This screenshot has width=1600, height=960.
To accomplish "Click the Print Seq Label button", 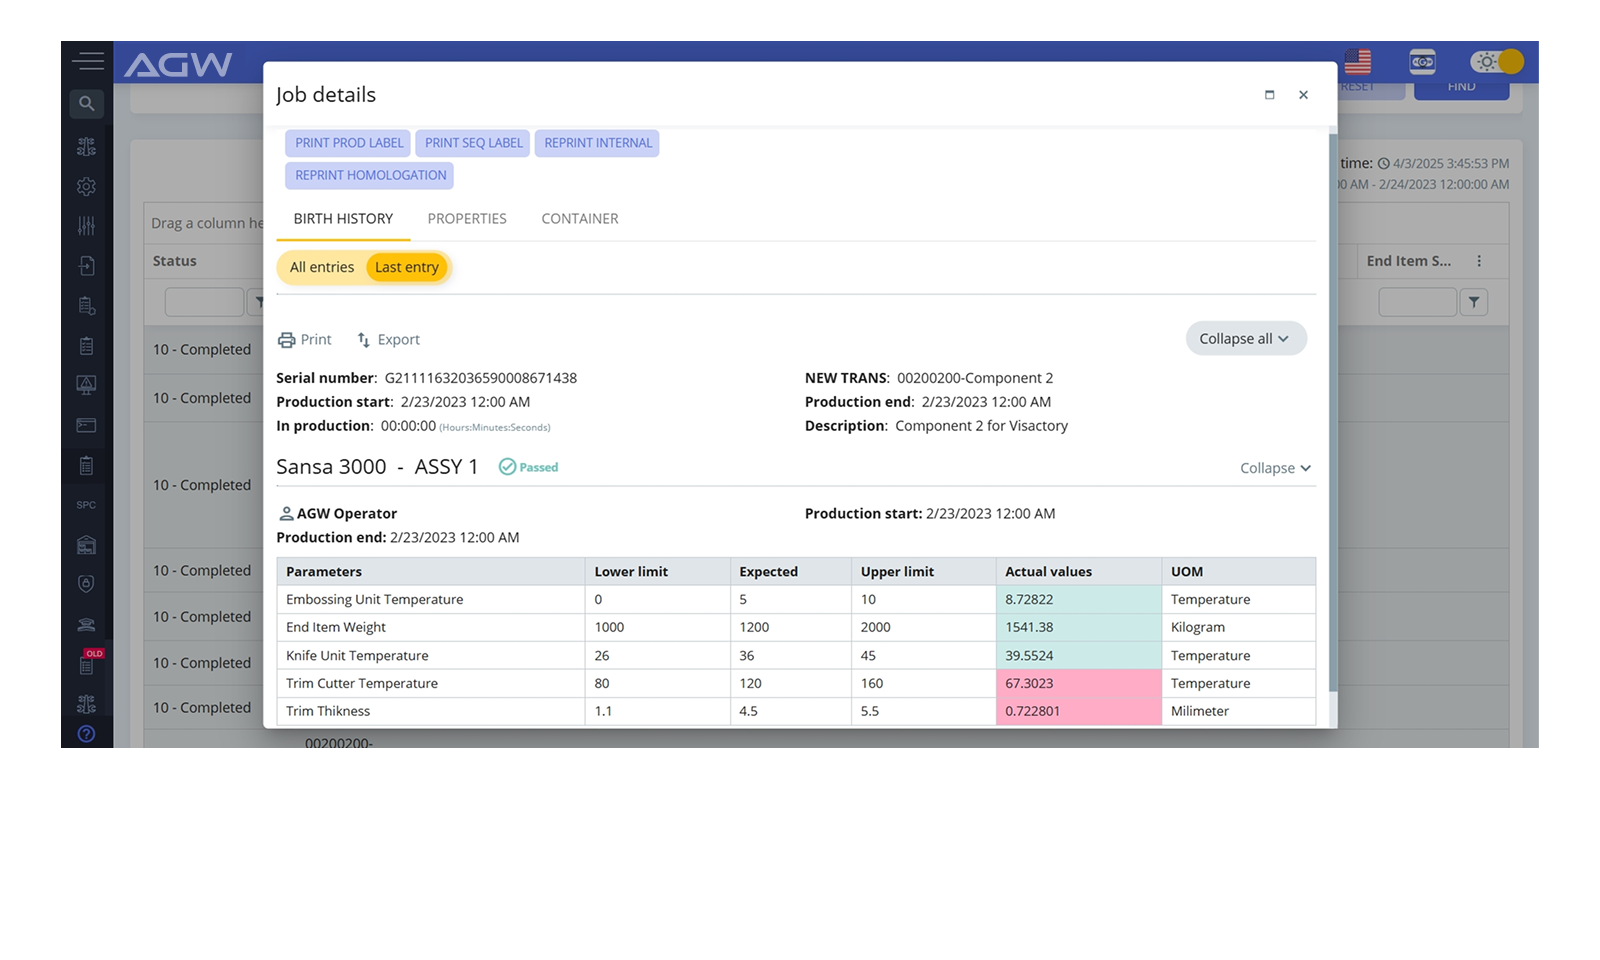I will coord(473,143).
